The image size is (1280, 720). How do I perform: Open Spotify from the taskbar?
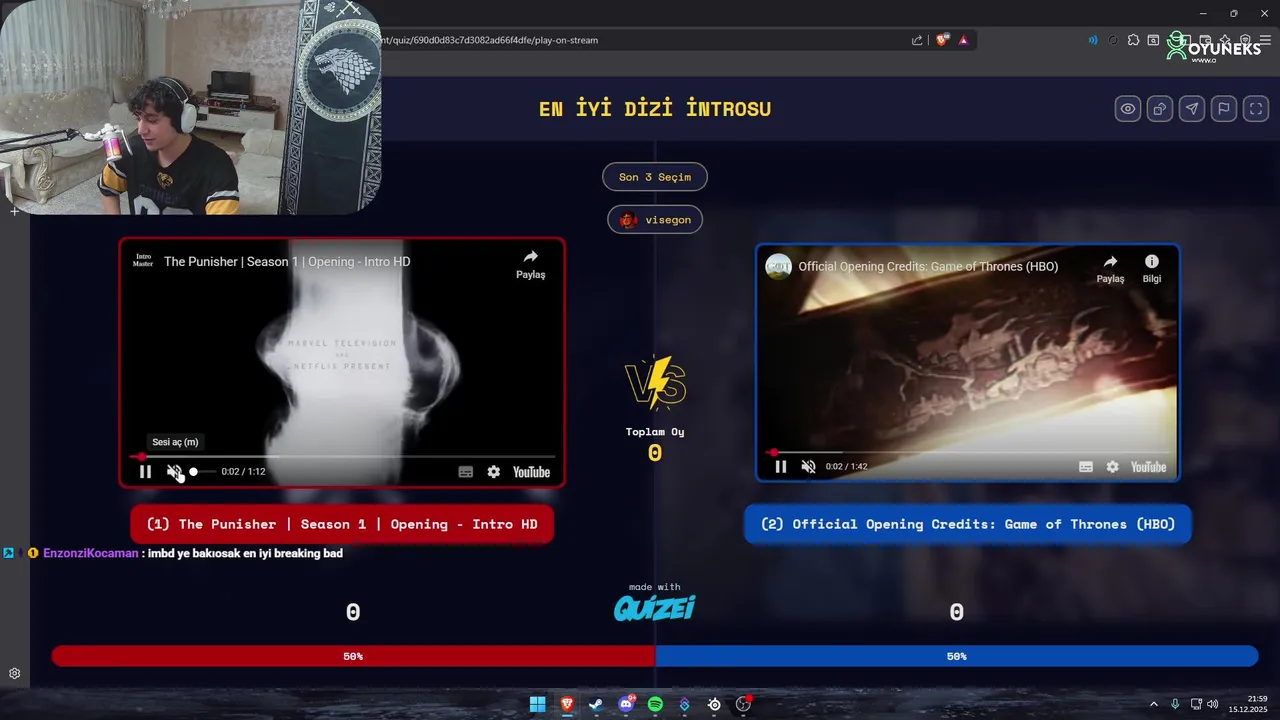pos(655,704)
